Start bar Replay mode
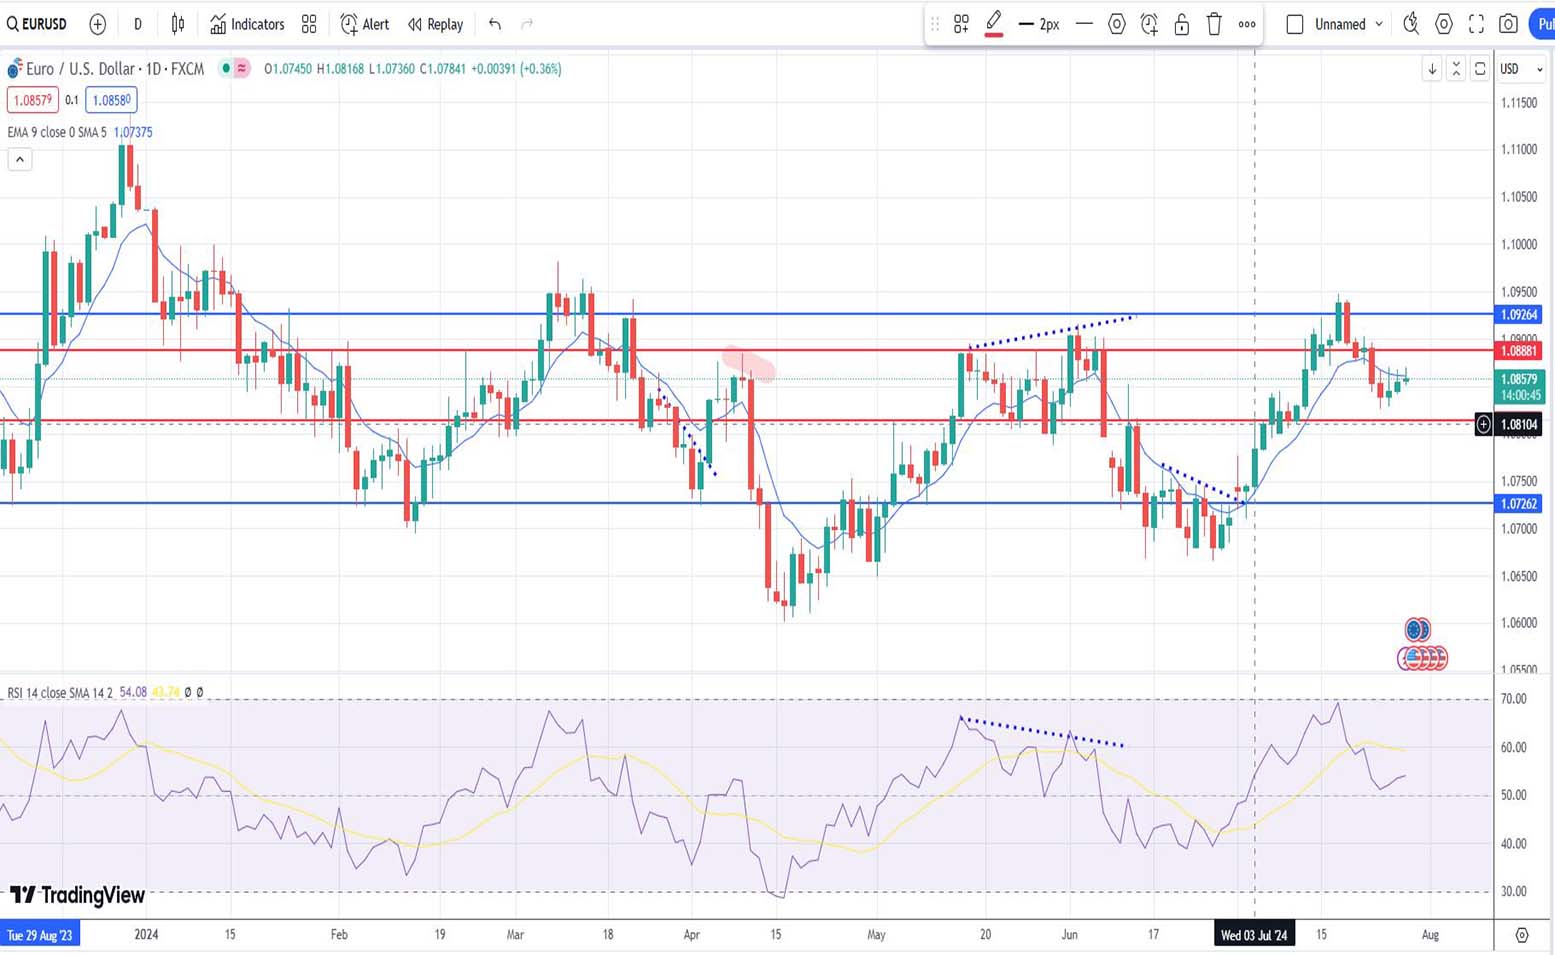Viewport: 1555px width, 955px height. [x=435, y=24]
